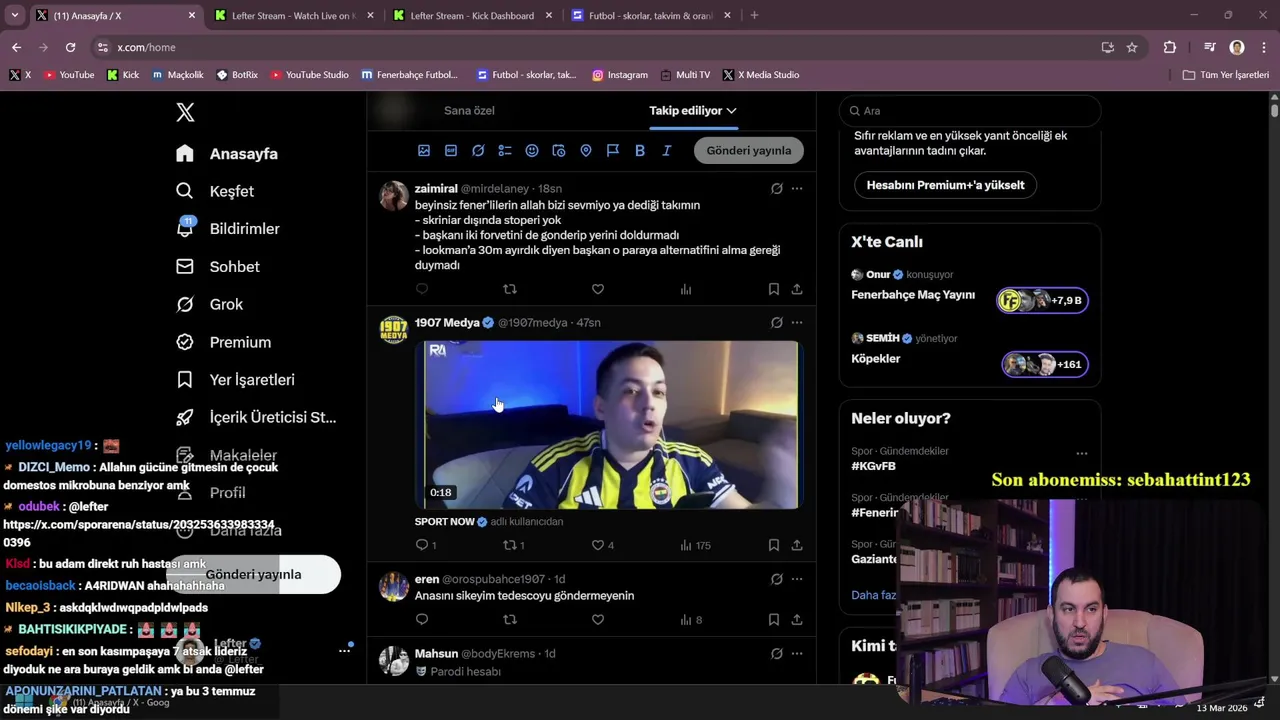The width and height of the screenshot is (1280, 720).
Task: Click Grok icon on Mahsun's post
Action: 776,653
